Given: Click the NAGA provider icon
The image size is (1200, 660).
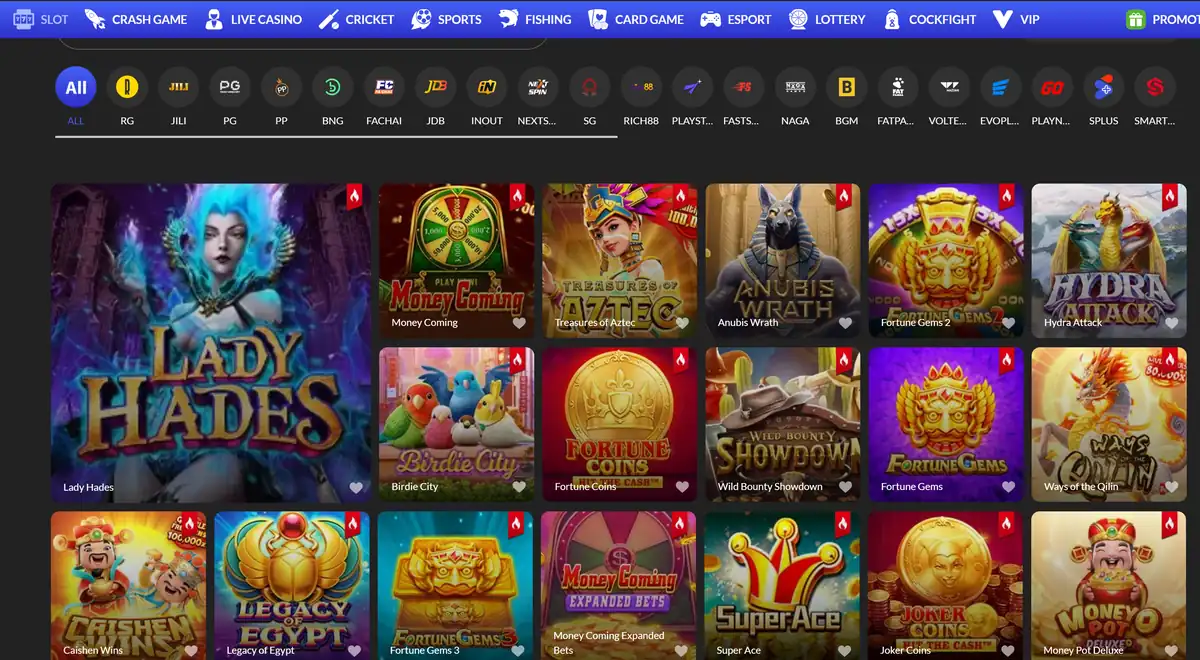Looking at the screenshot, I should (794, 86).
